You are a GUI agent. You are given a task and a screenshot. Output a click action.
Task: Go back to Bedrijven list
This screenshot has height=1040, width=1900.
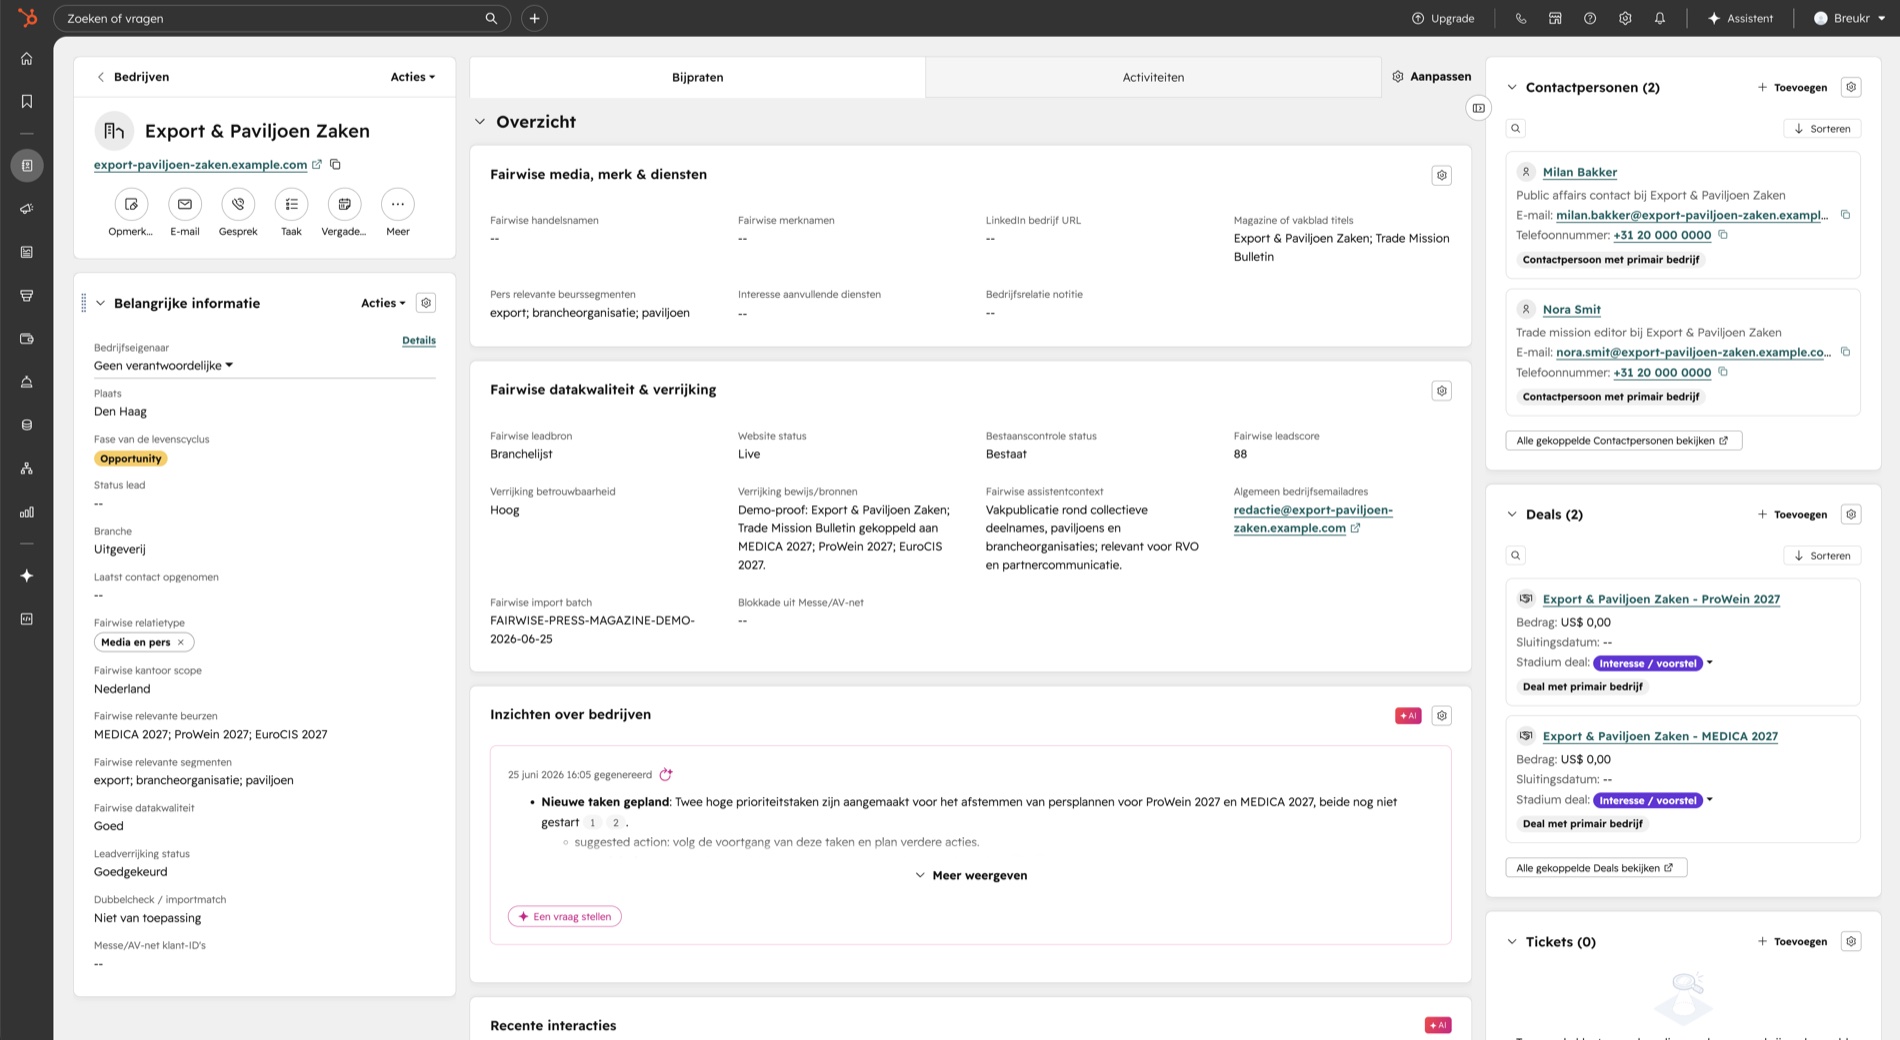[x=132, y=77]
